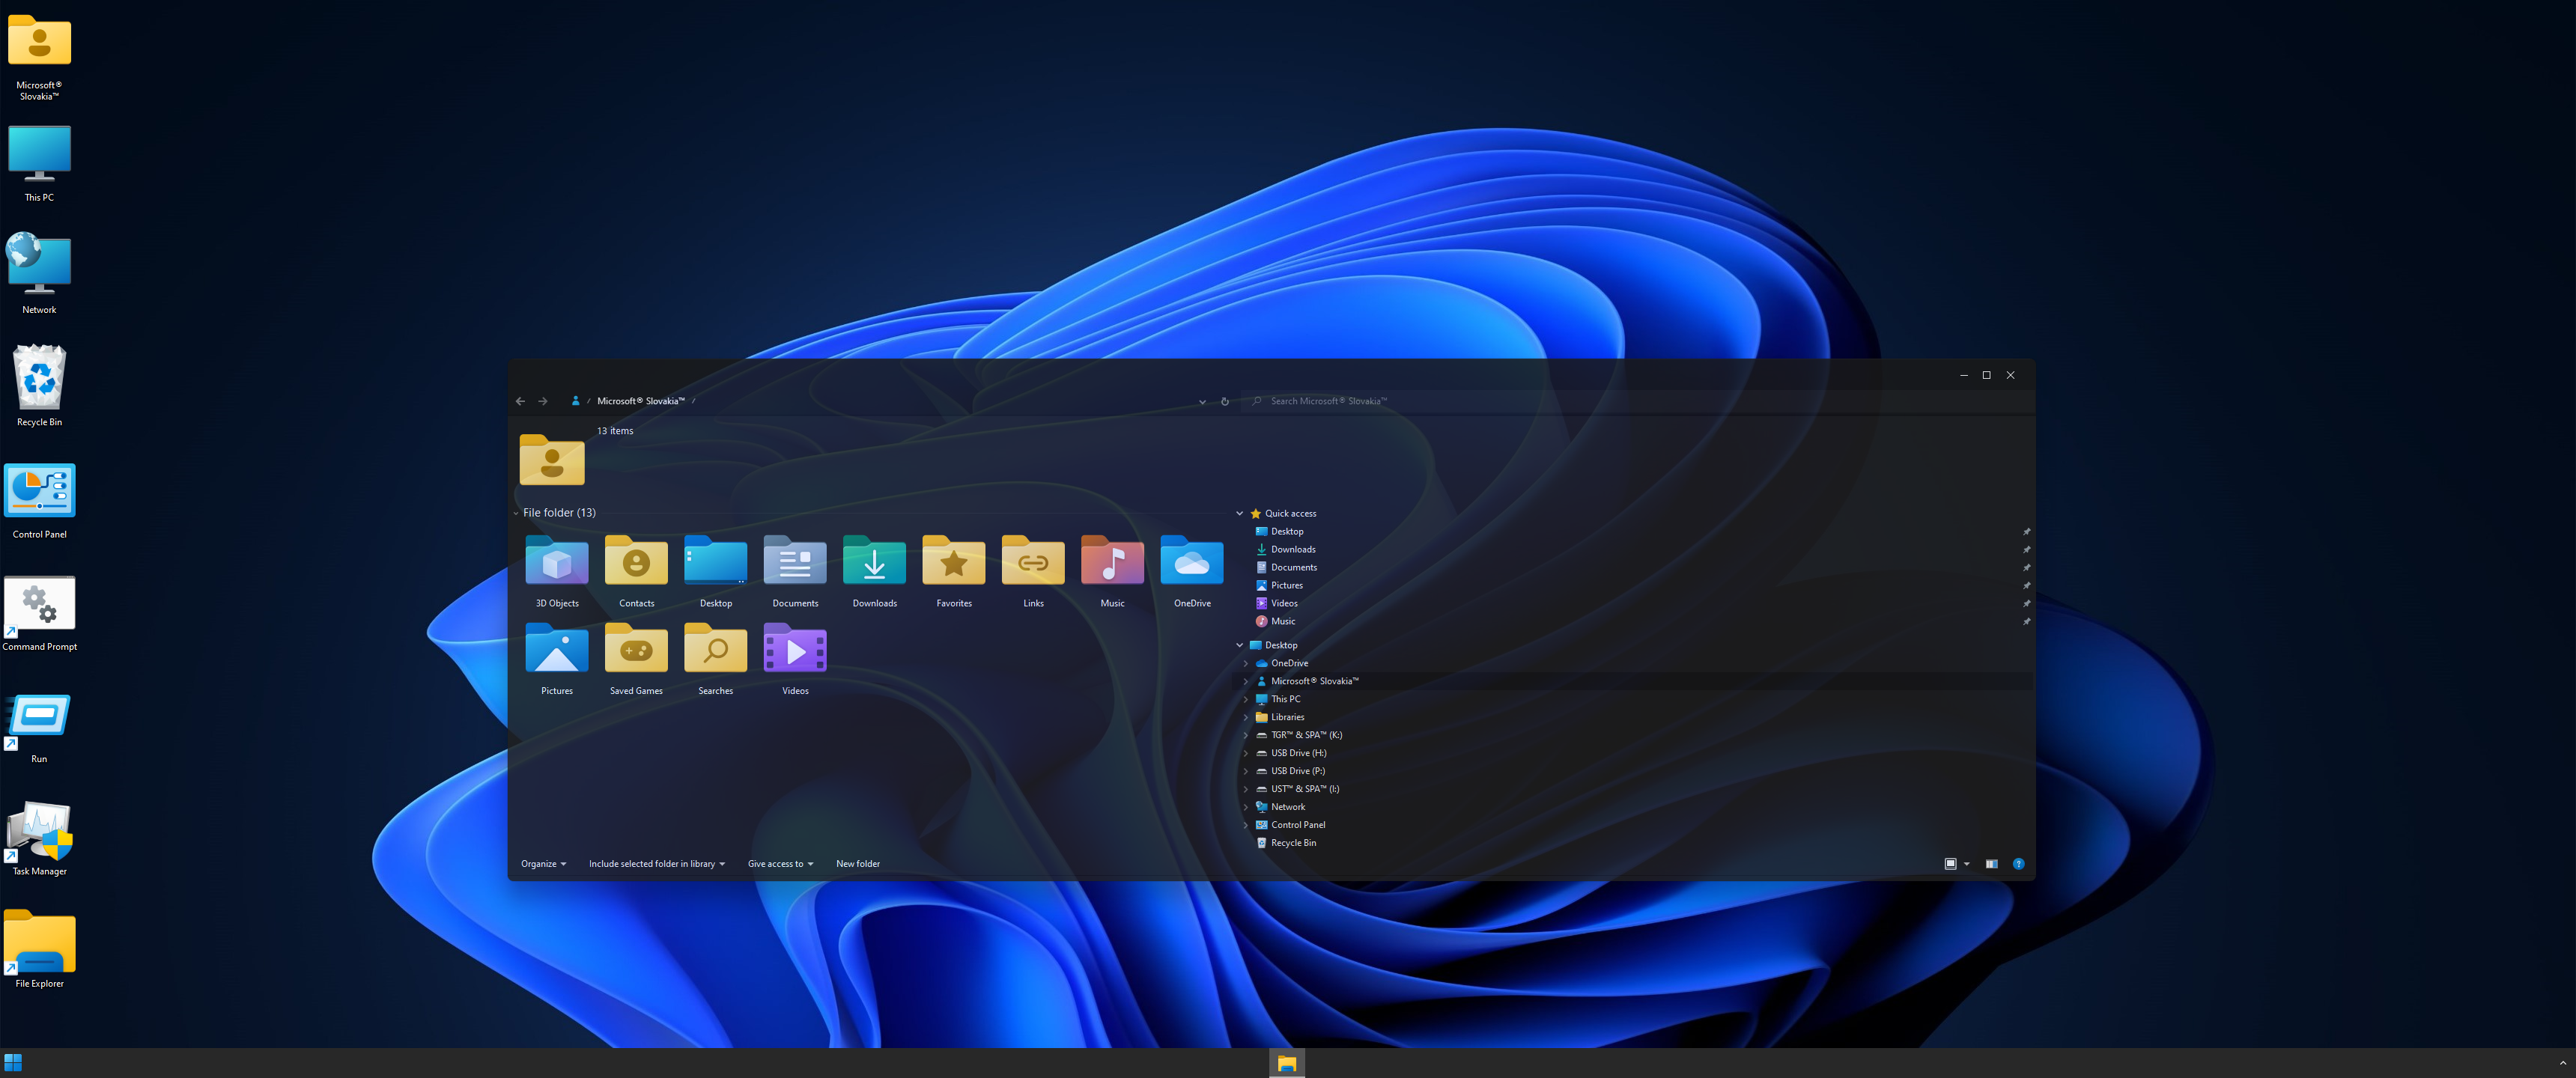
Task: Open the Organize menu
Action: [543, 864]
